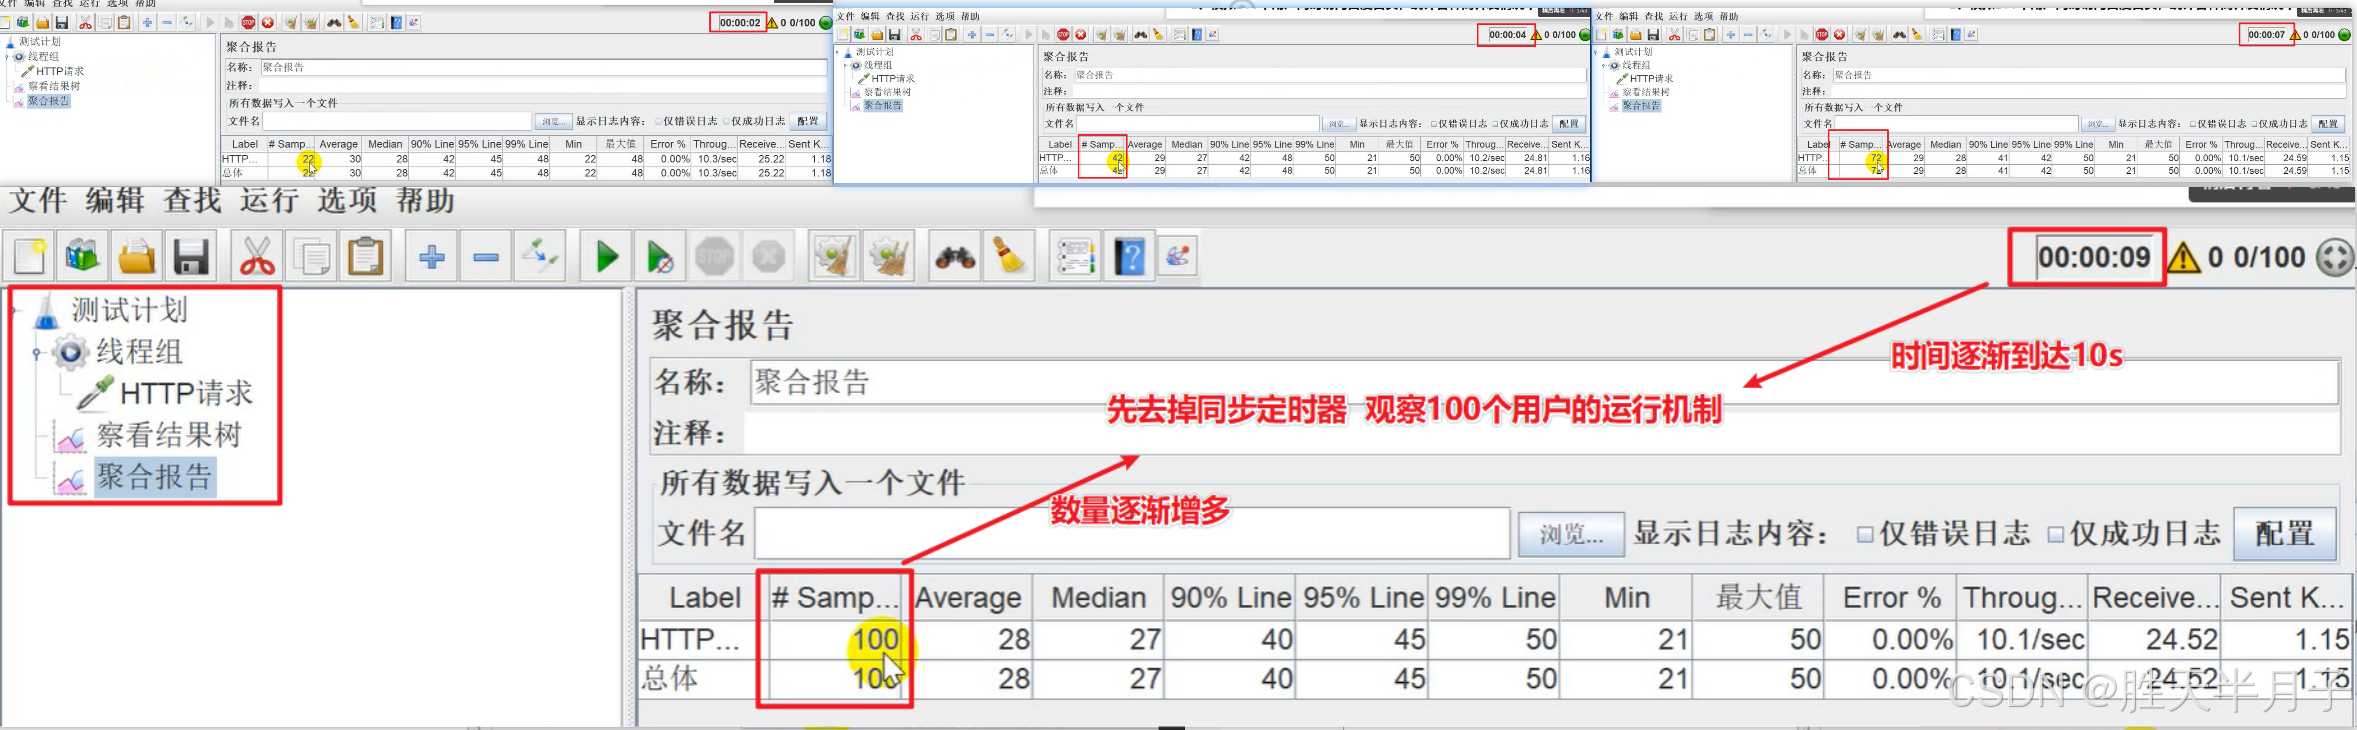Click Clear All double-broom icon in 00:00:09 window
The height and width of the screenshot is (730, 2357).
click(888, 256)
